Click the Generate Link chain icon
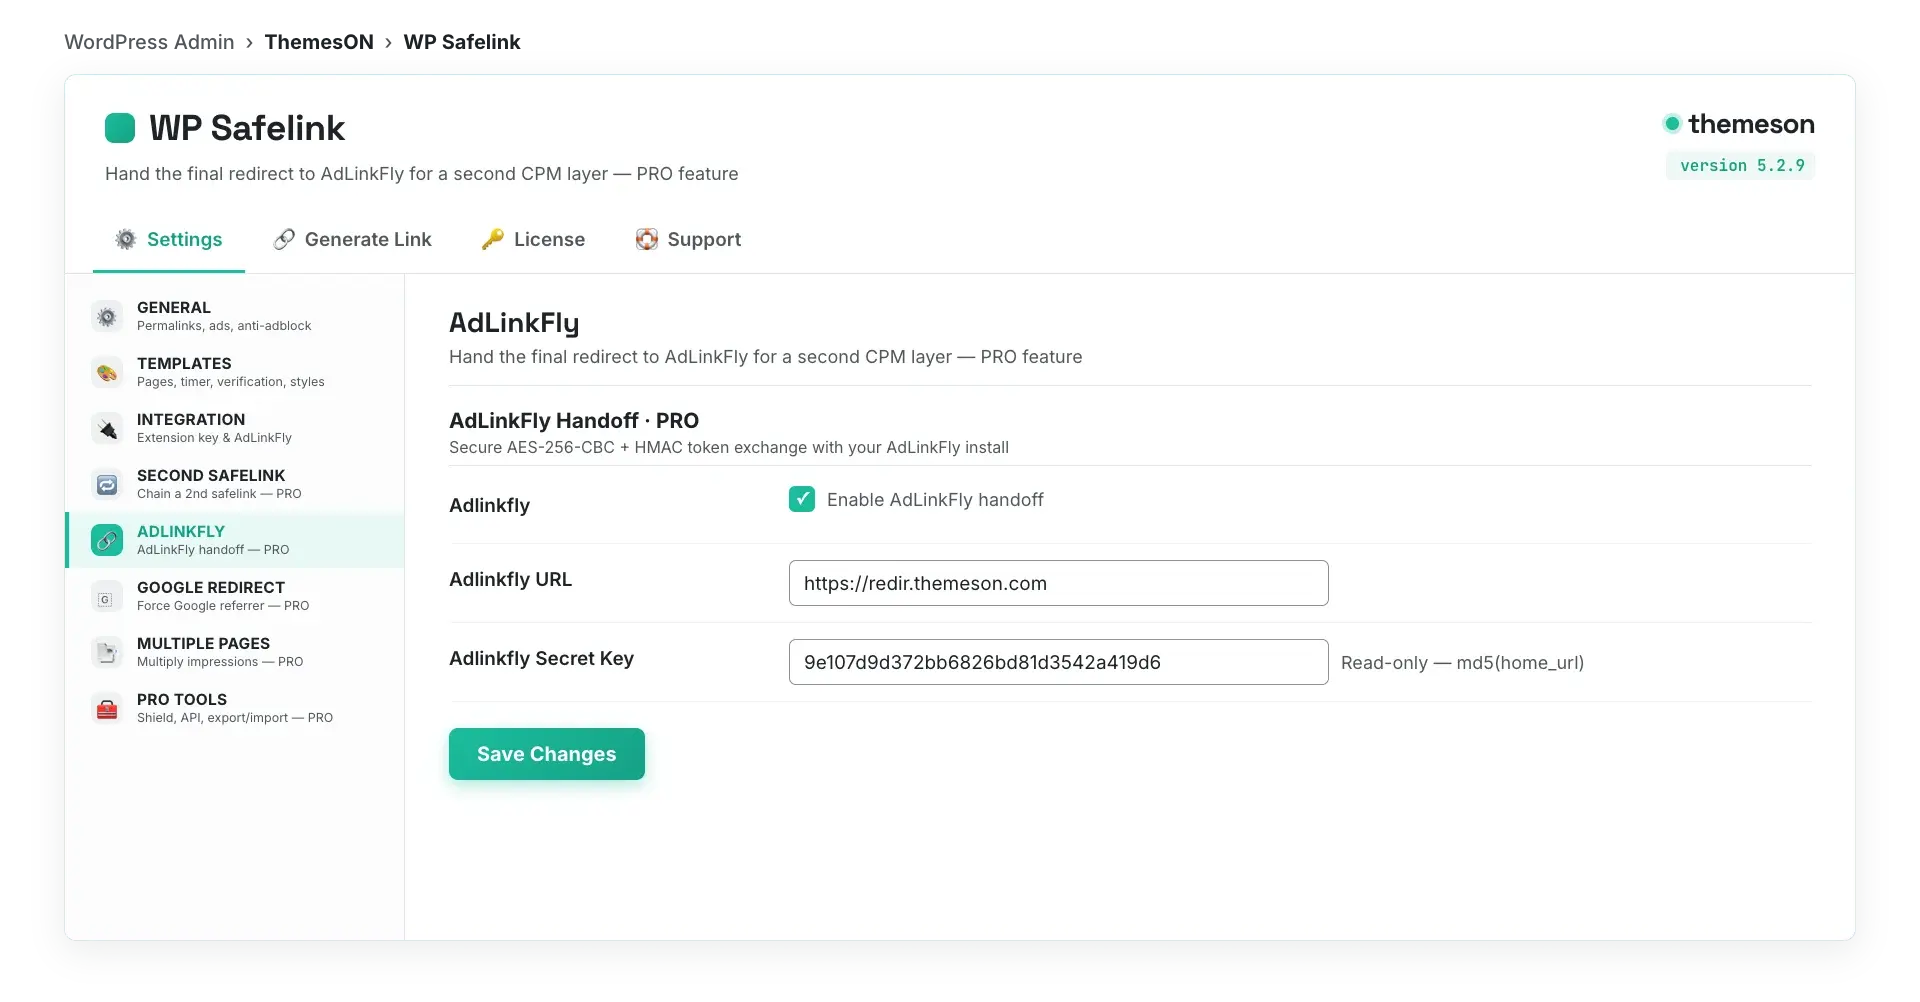The height and width of the screenshot is (1002, 1920). pos(284,239)
